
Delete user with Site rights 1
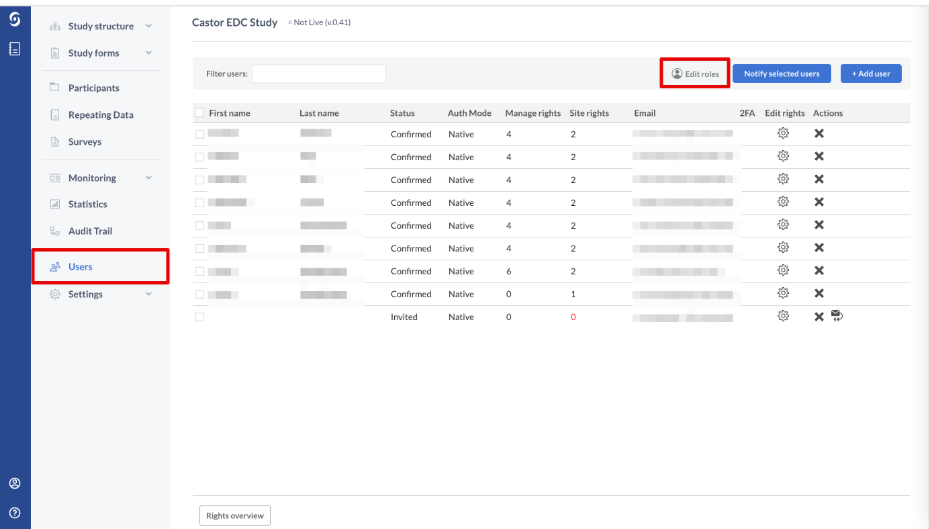[x=819, y=293]
